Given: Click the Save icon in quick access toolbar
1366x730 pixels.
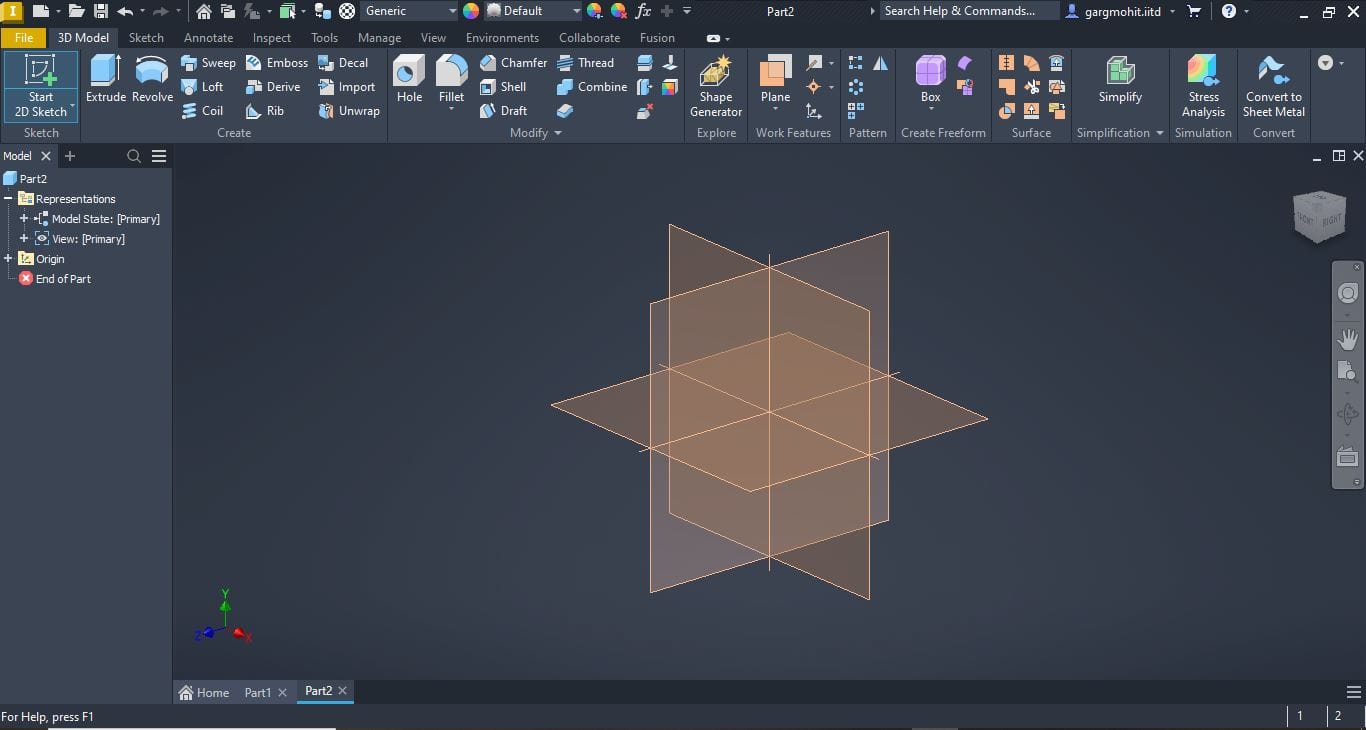Looking at the screenshot, I should point(100,11).
